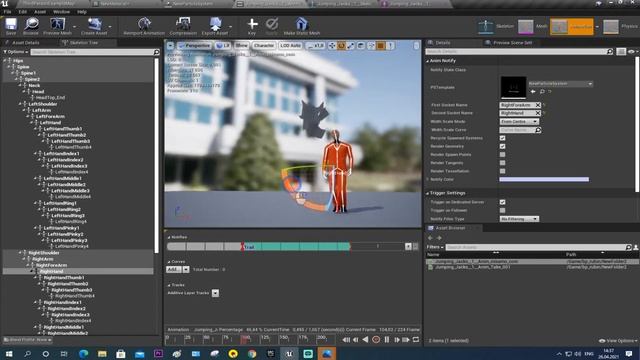
Task: Open Unreal Engine from the Windows taskbar
Action: coord(289,353)
